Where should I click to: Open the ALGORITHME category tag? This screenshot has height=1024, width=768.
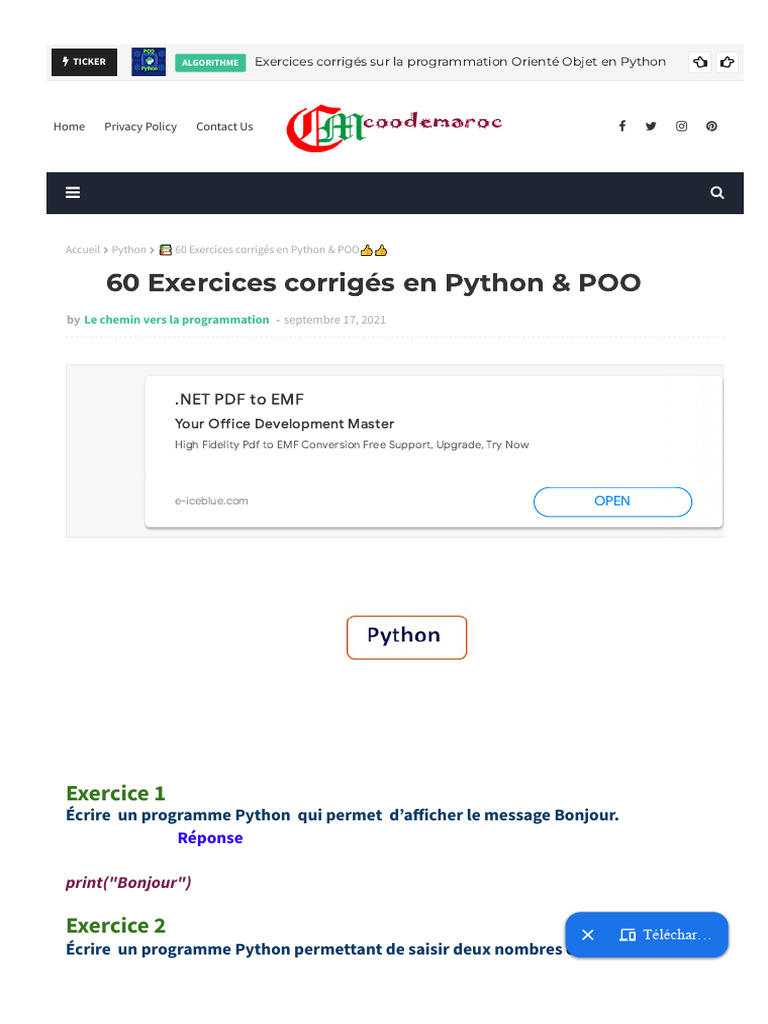tap(210, 62)
